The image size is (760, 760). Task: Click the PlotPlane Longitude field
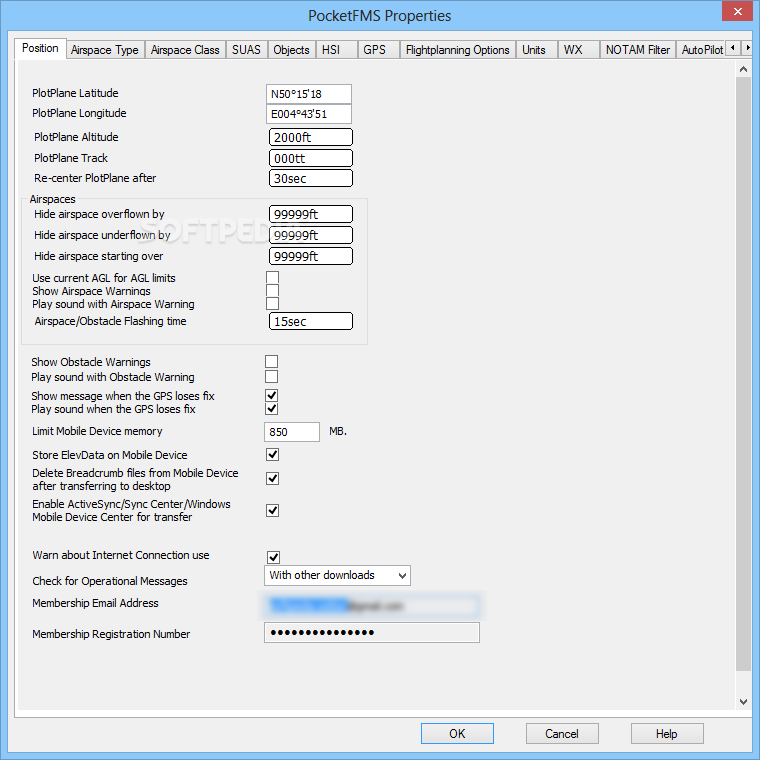pyautogui.click(x=309, y=114)
